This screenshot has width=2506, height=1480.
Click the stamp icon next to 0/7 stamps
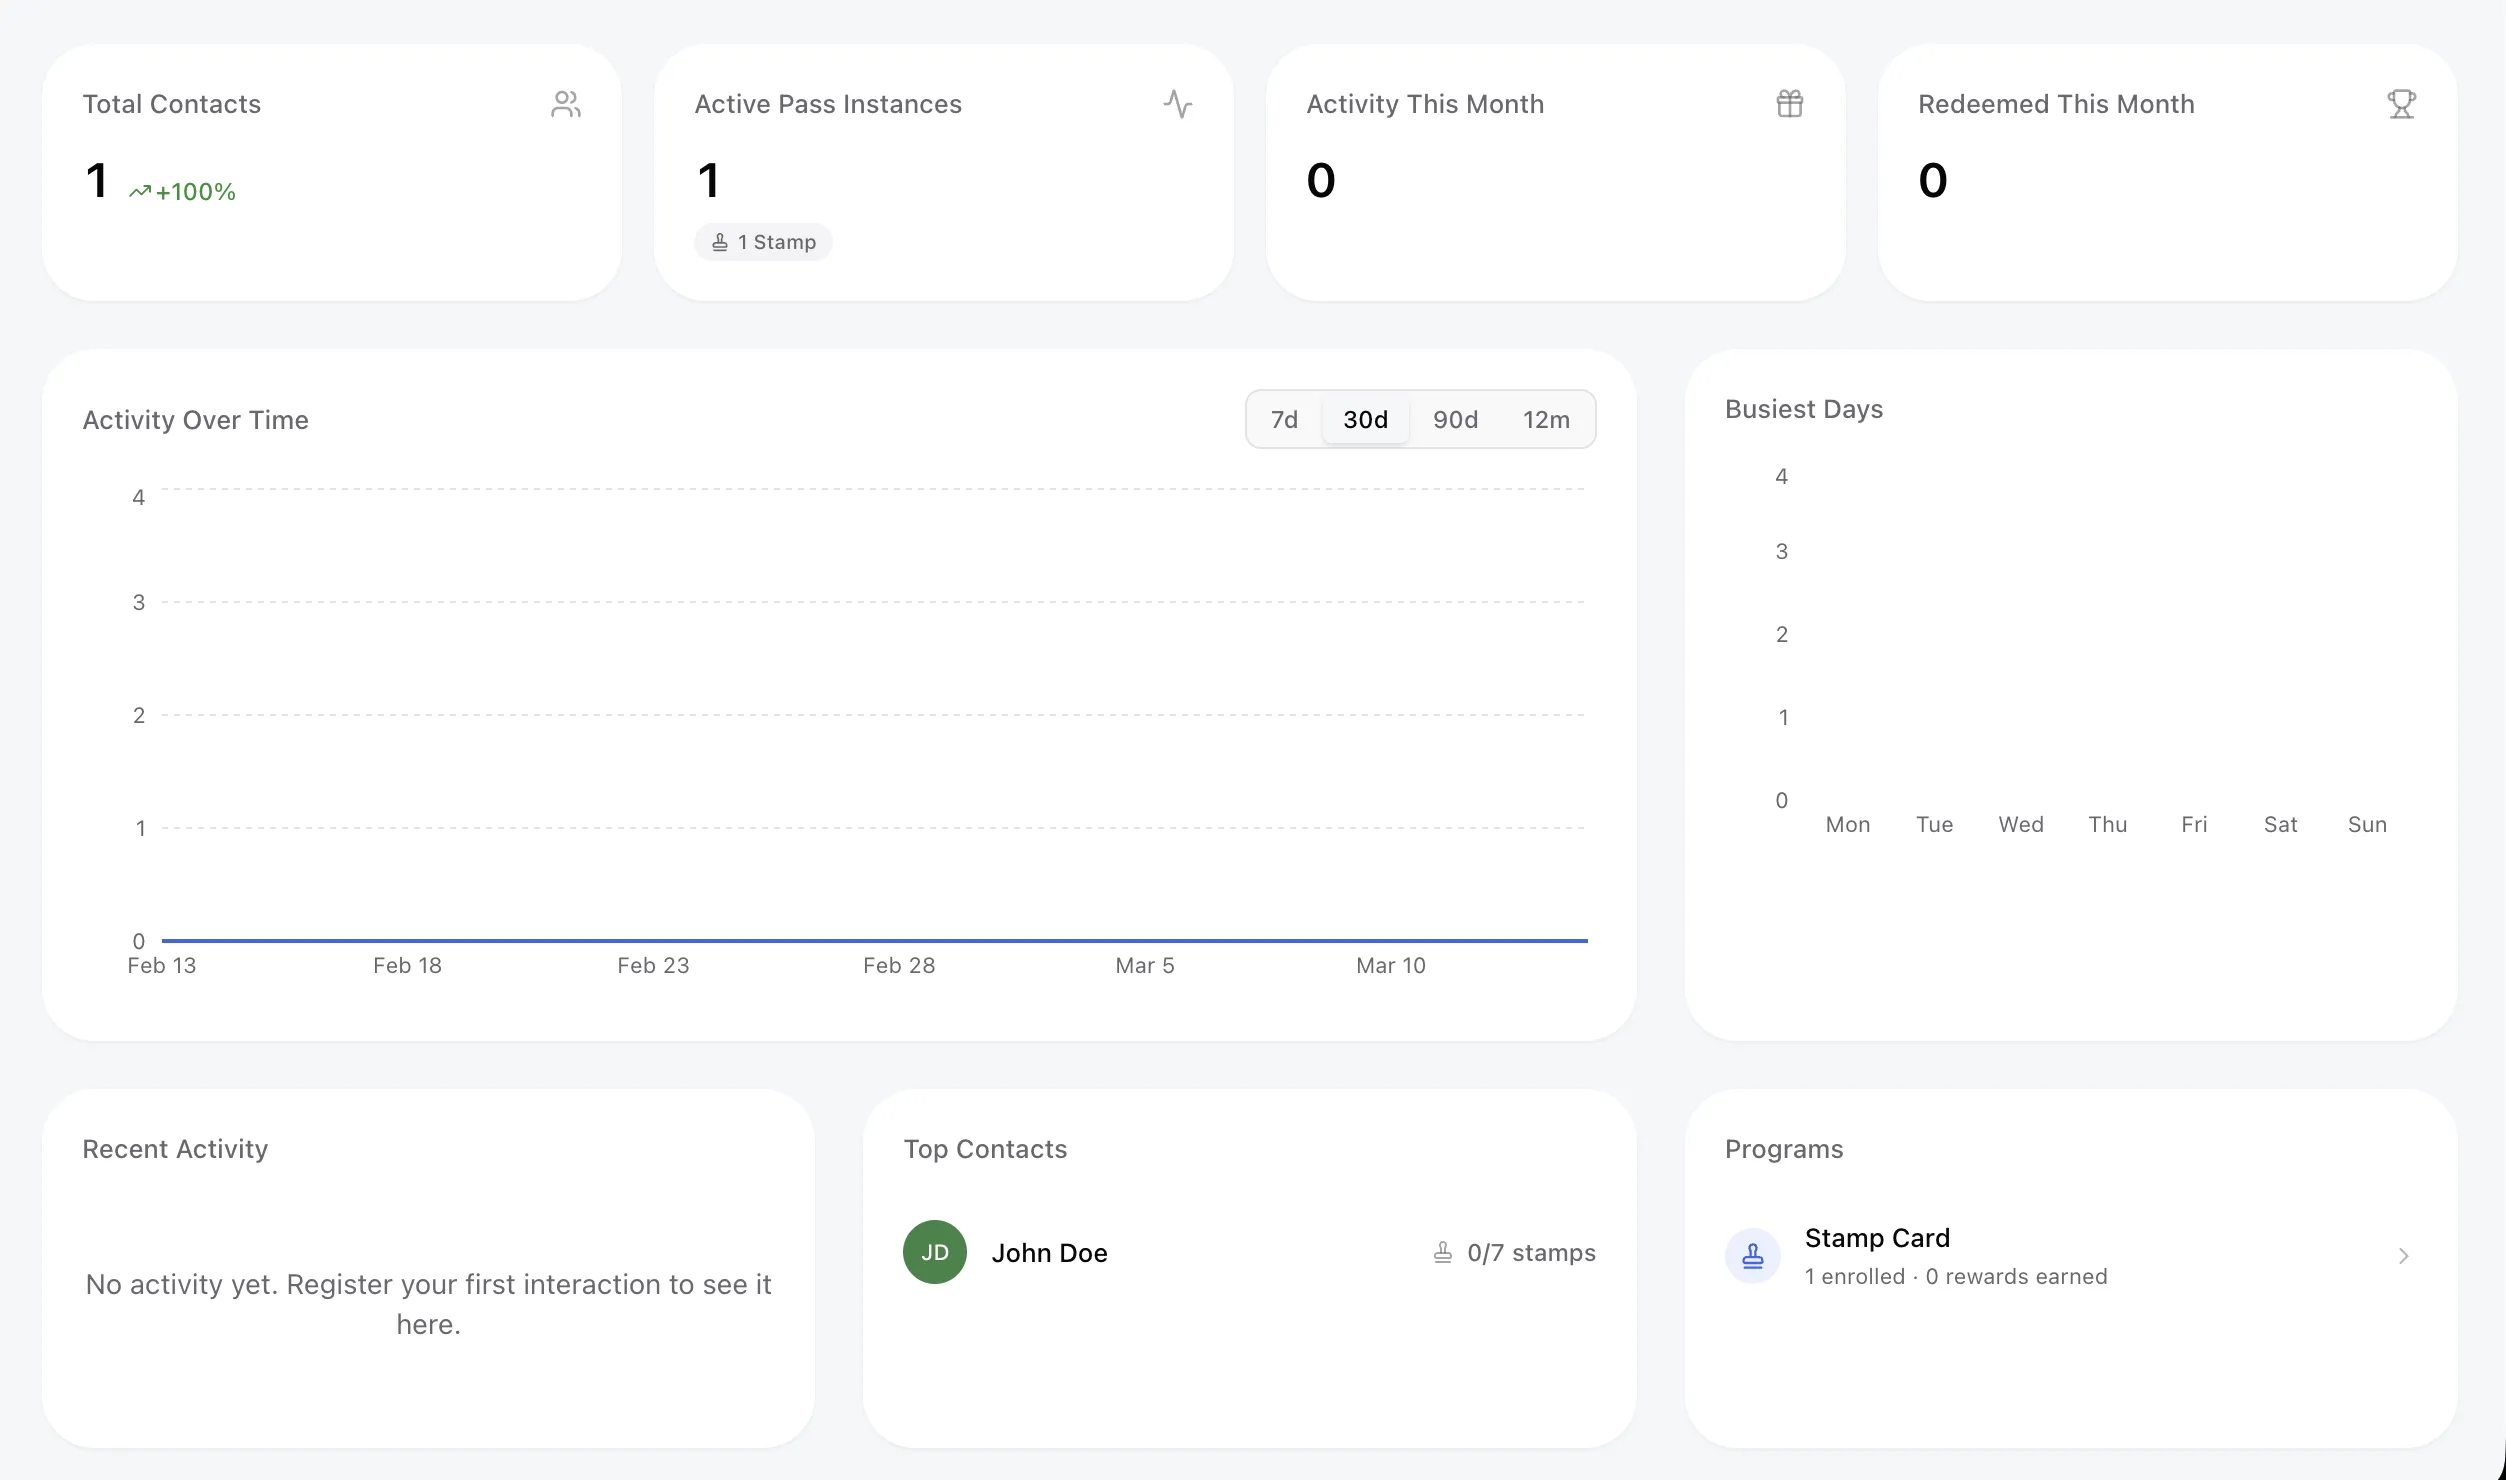click(x=1441, y=1252)
